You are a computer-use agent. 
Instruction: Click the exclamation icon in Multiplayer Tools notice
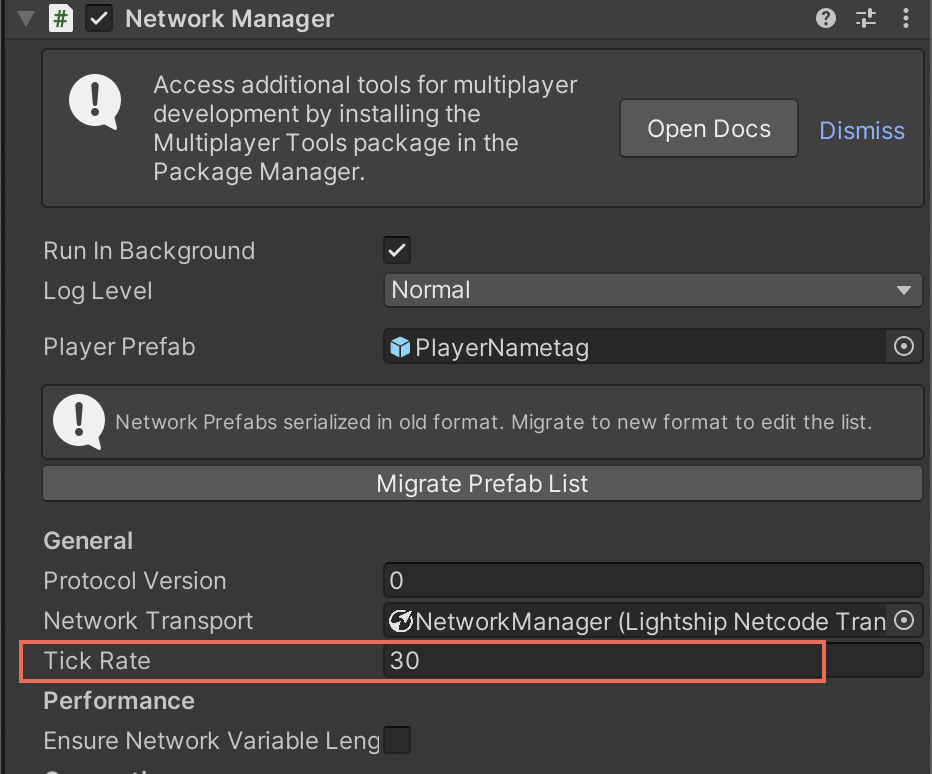click(x=95, y=101)
